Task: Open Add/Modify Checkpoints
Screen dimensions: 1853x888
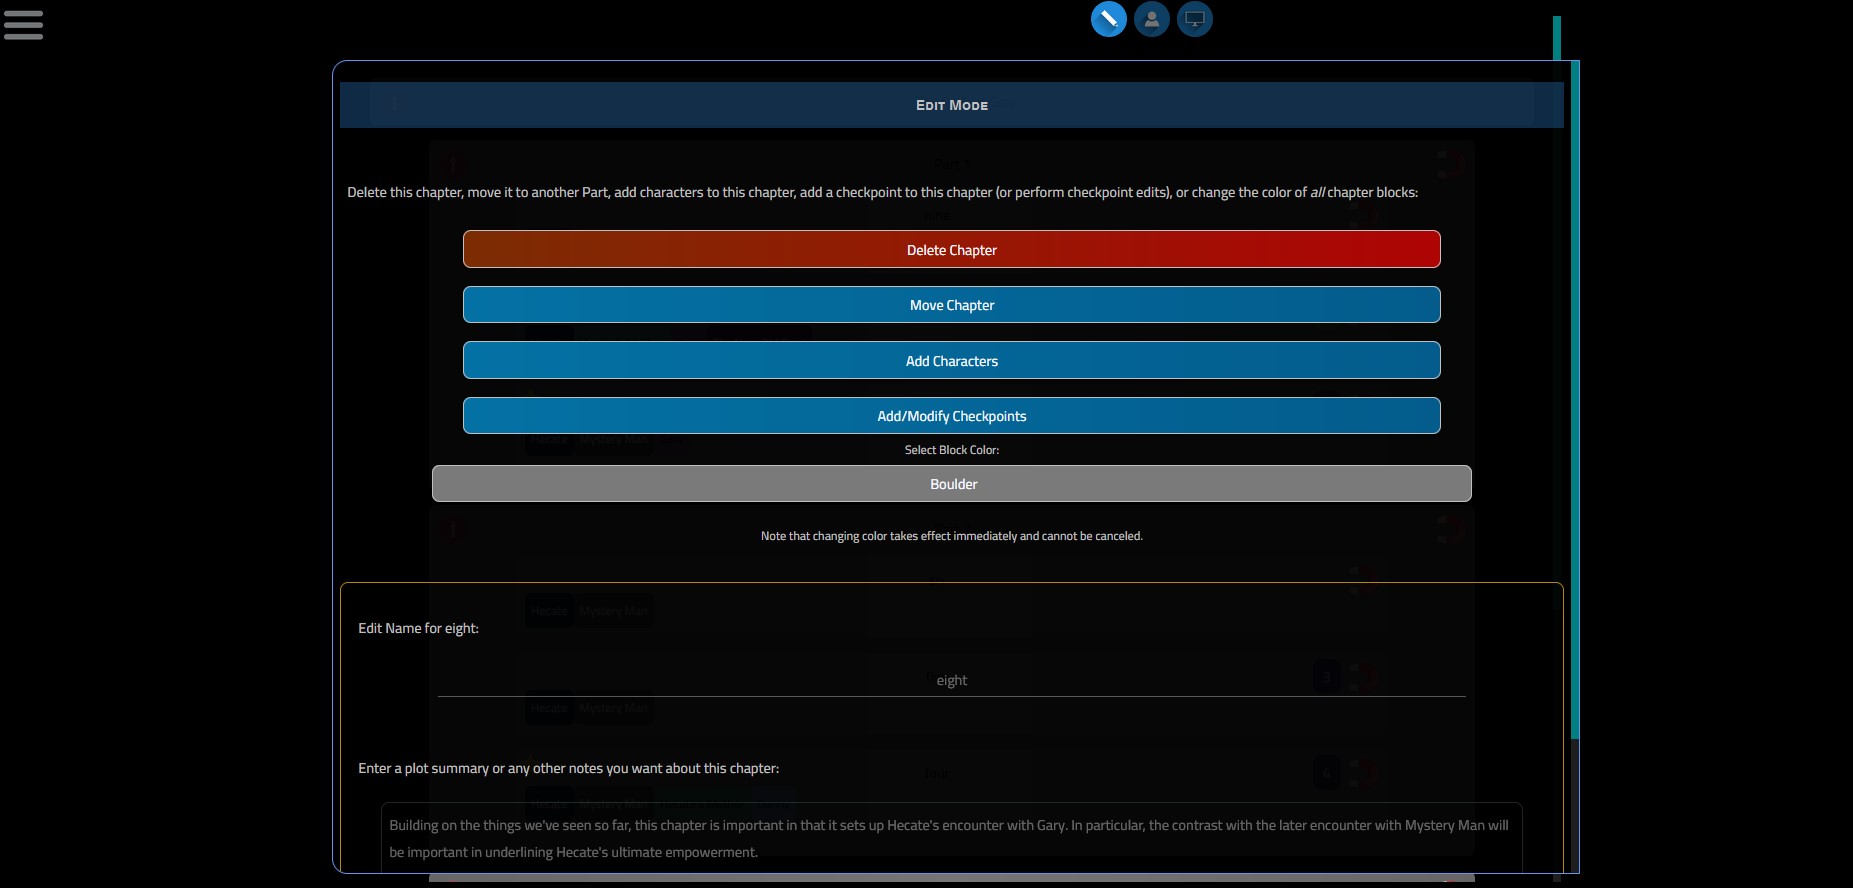Action: [951, 416]
